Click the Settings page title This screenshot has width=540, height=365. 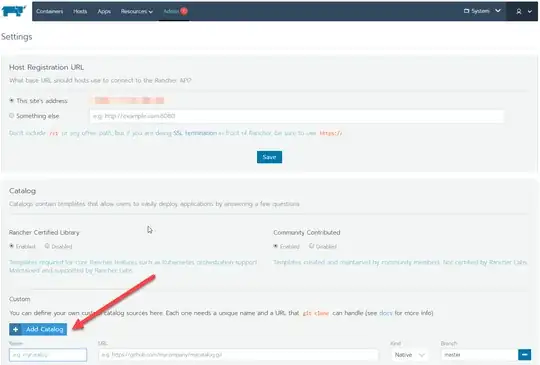[x=17, y=37]
